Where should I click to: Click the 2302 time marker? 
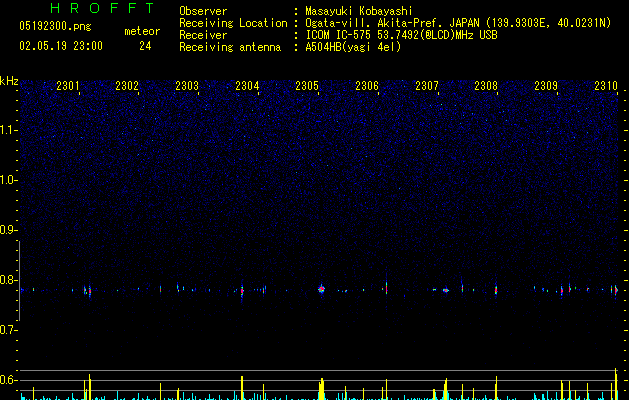pyautogui.click(x=127, y=86)
